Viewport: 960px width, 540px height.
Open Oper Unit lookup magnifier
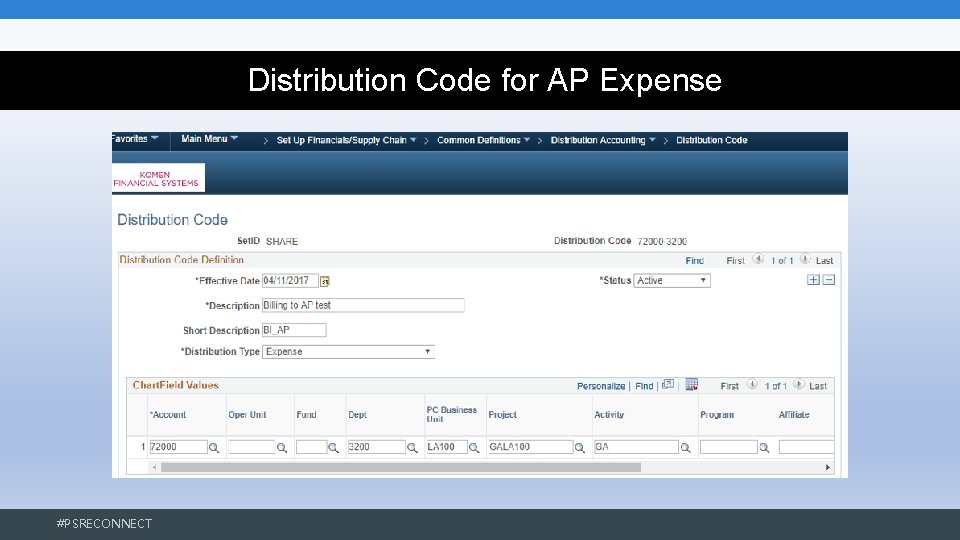pyautogui.click(x=282, y=448)
